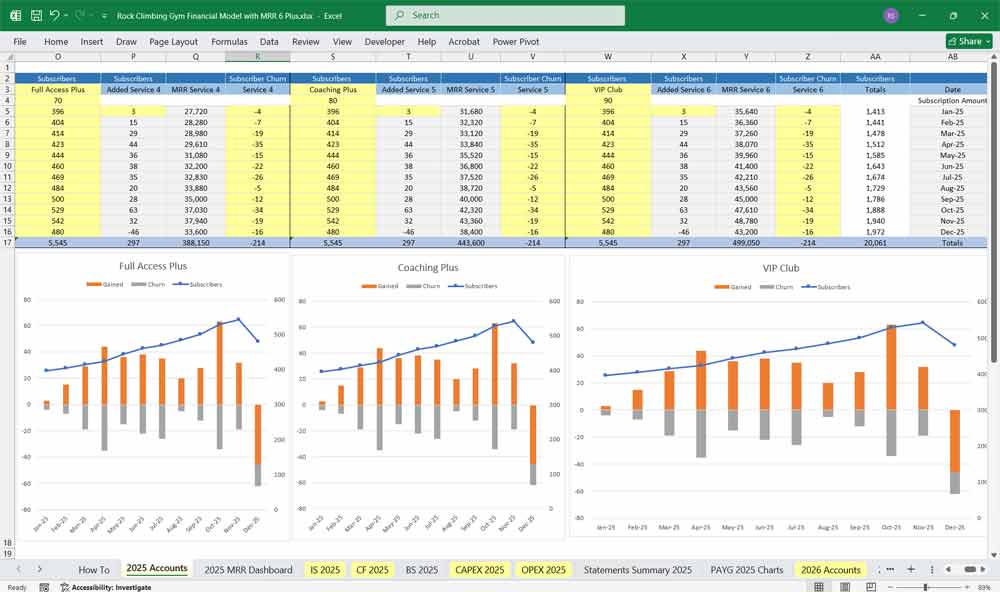This screenshot has height=592, width=1000.
Task: Select the VIP Club chart title
Action: 779,269
